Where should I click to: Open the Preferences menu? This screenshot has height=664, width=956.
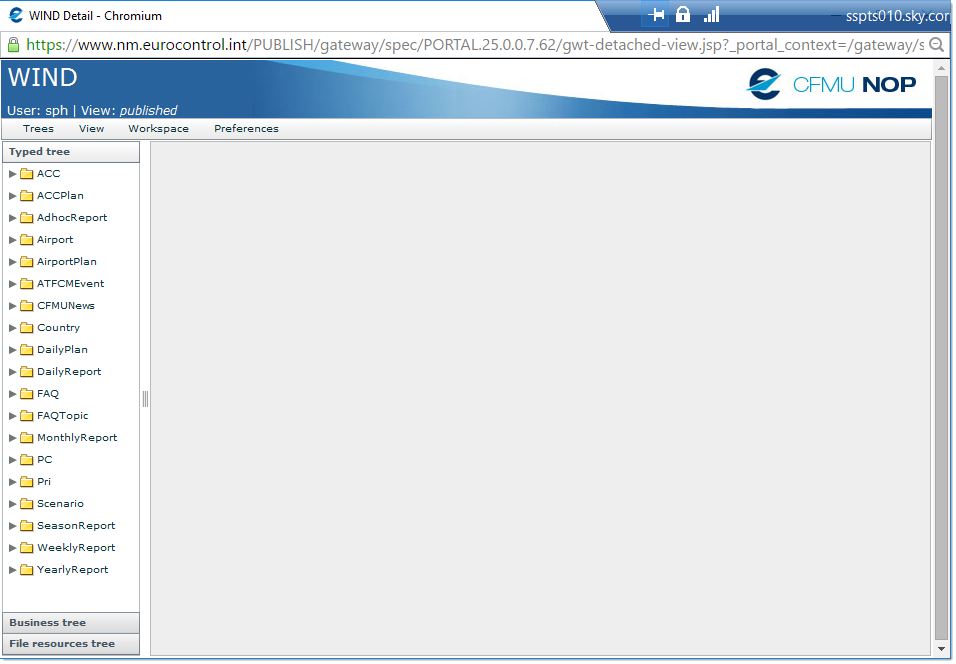point(246,129)
